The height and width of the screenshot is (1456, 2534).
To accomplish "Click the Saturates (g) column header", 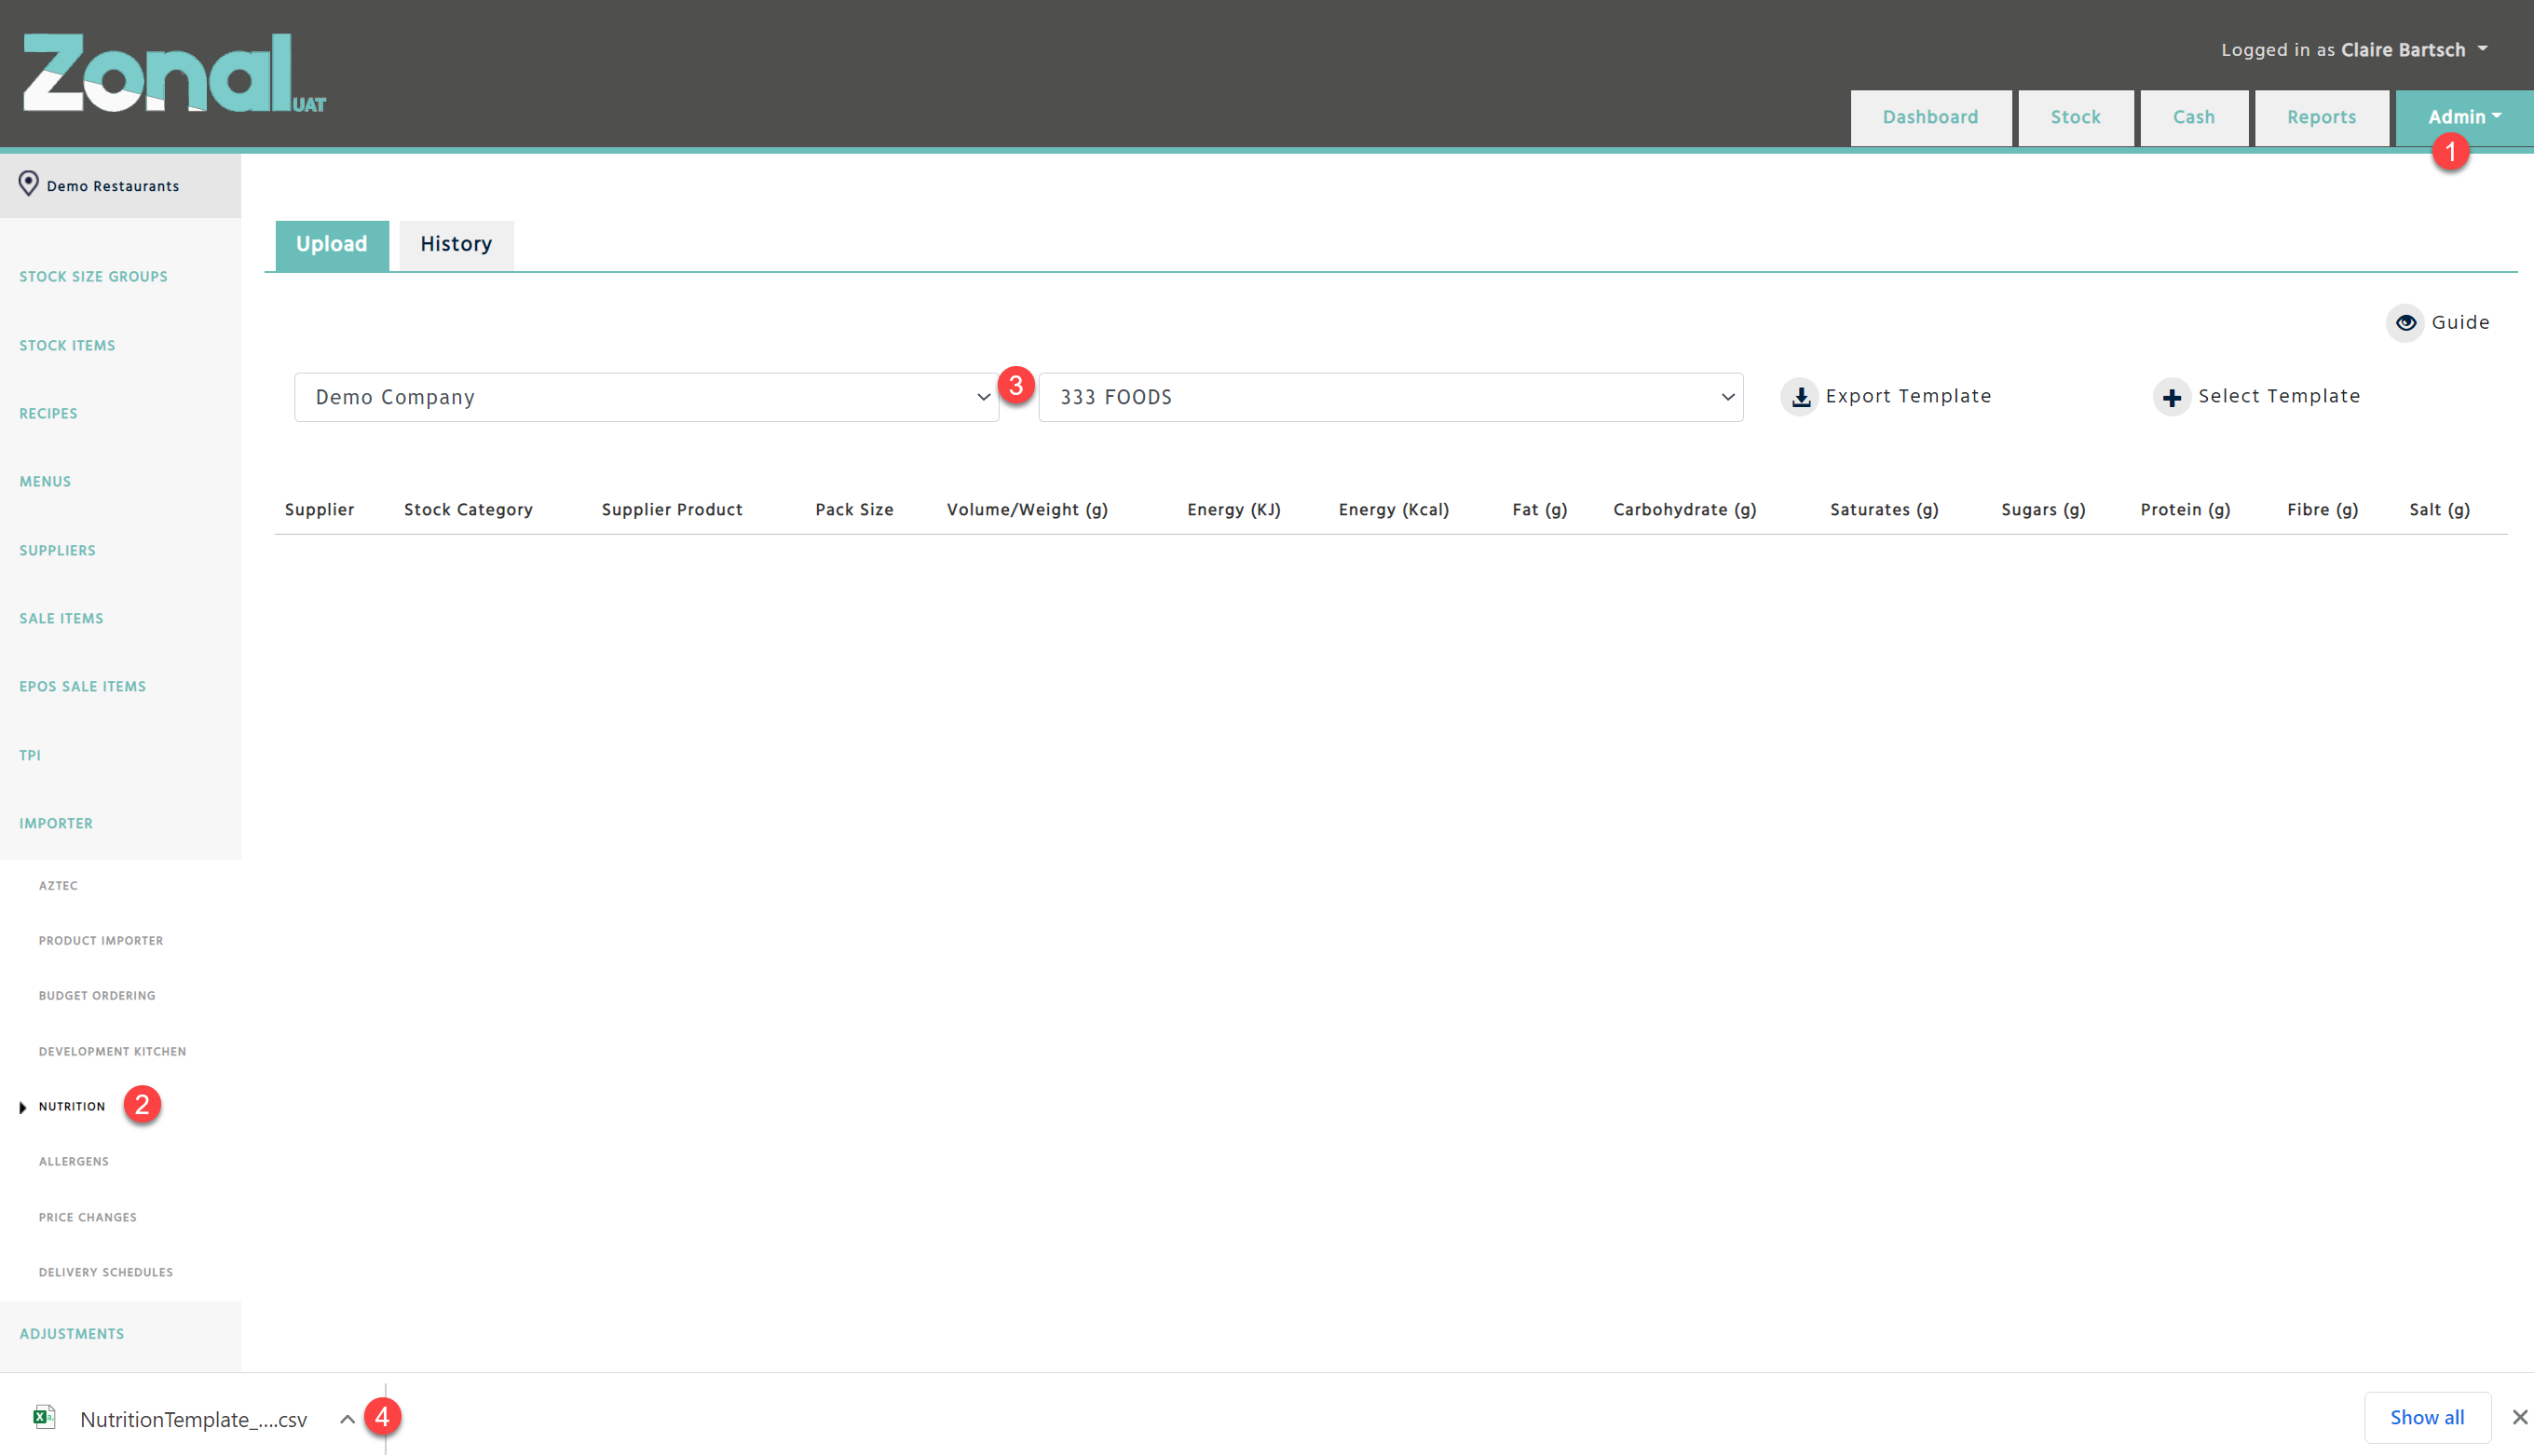I will (1884, 510).
